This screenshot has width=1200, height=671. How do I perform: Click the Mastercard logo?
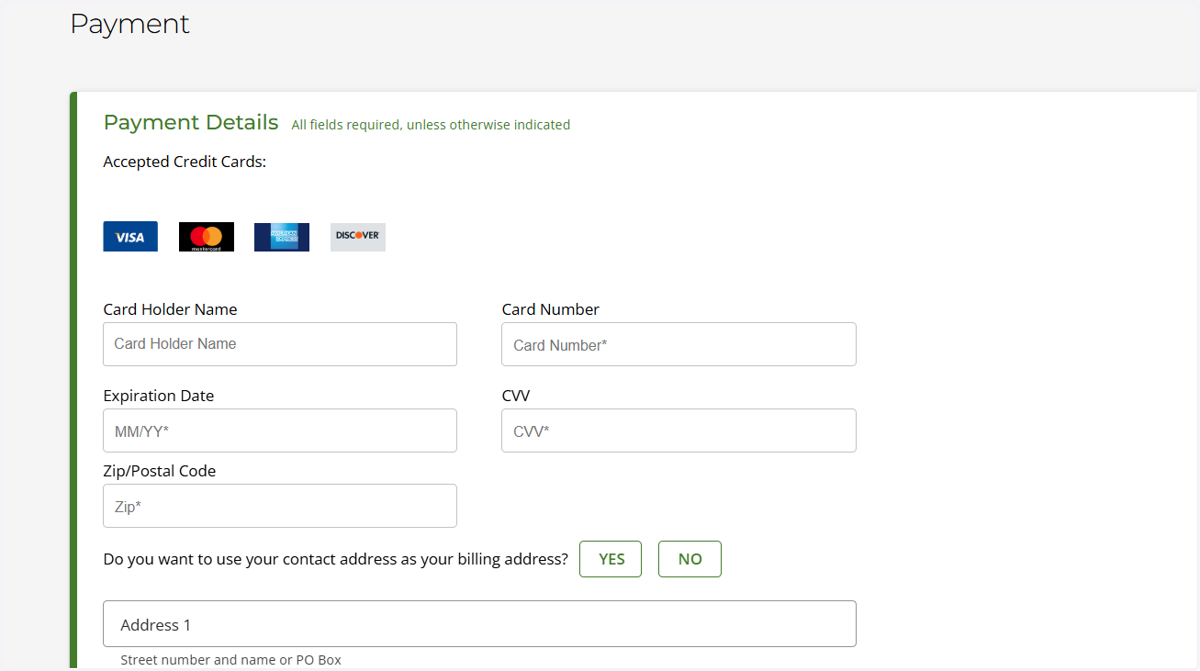click(x=206, y=236)
